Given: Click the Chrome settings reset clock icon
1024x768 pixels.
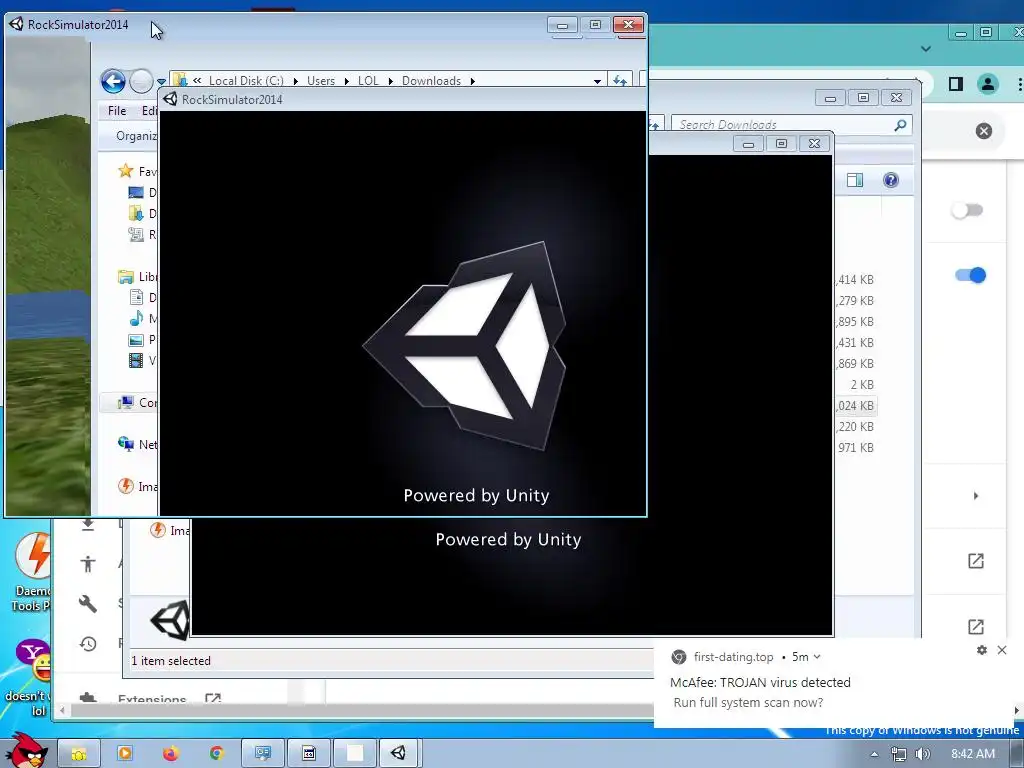Looking at the screenshot, I should point(88,645).
